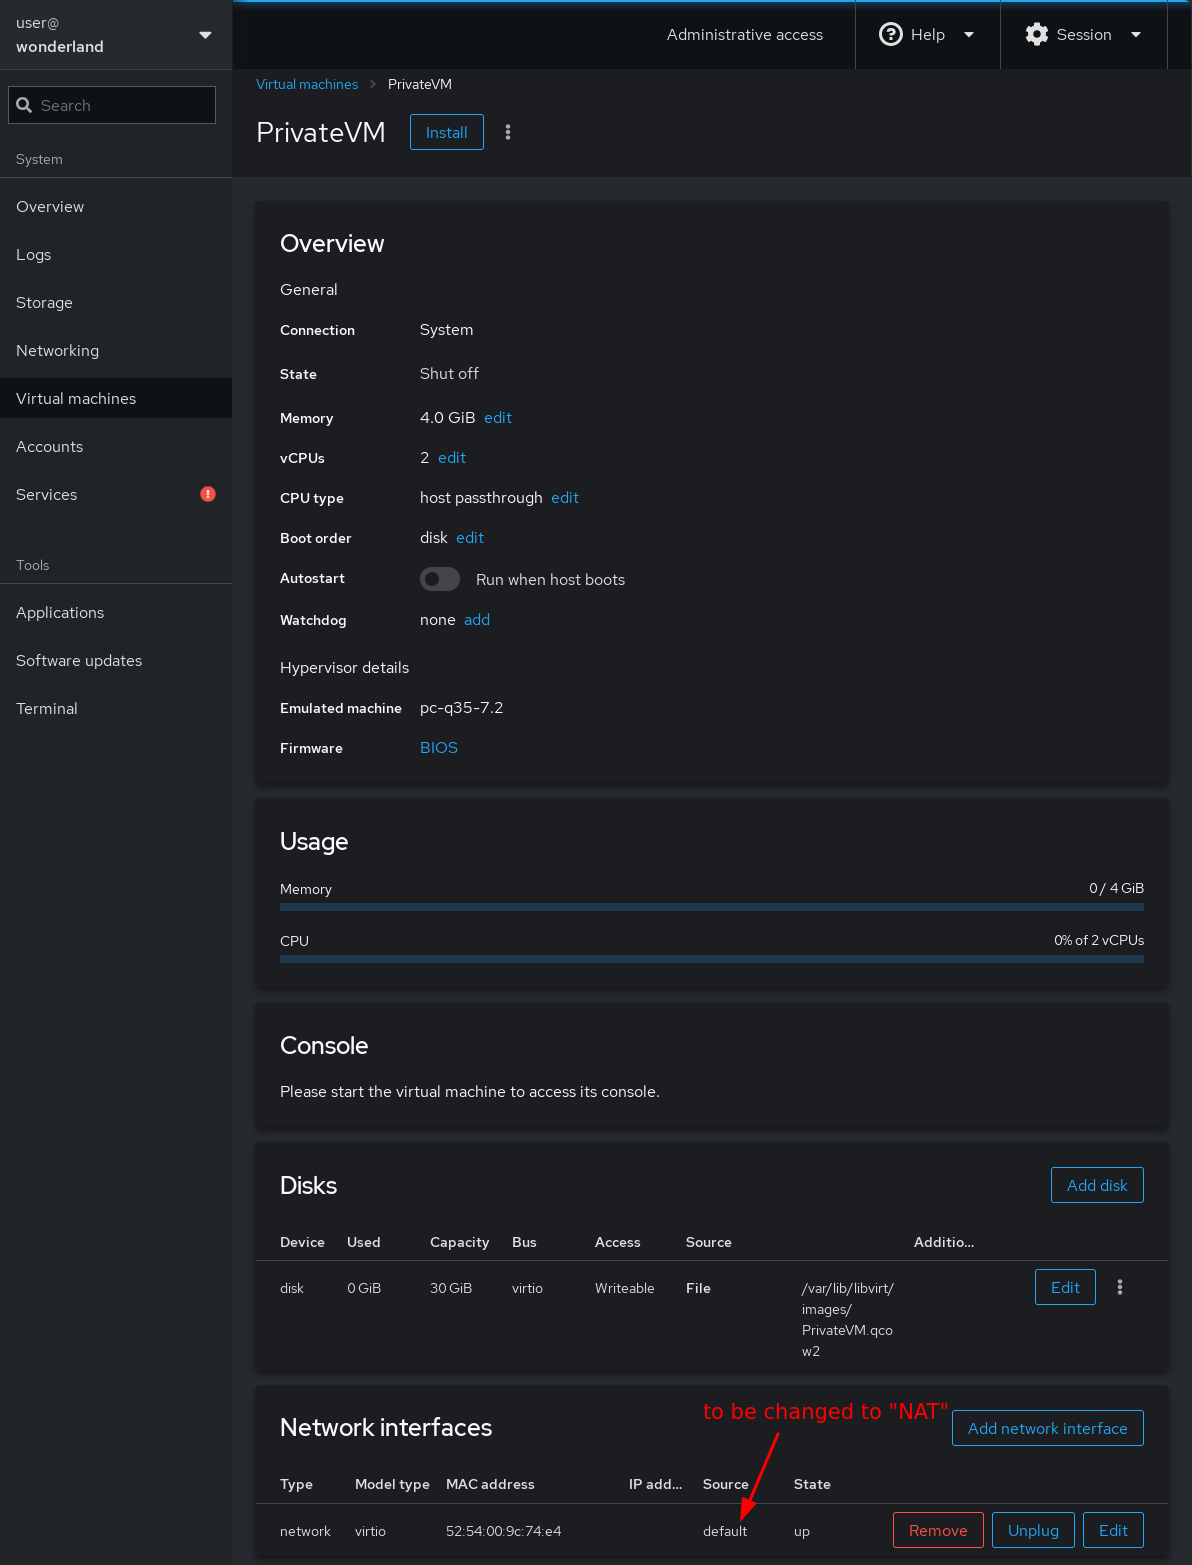Click the Add disk button
1192x1565 pixels.
(1097, 1185)
